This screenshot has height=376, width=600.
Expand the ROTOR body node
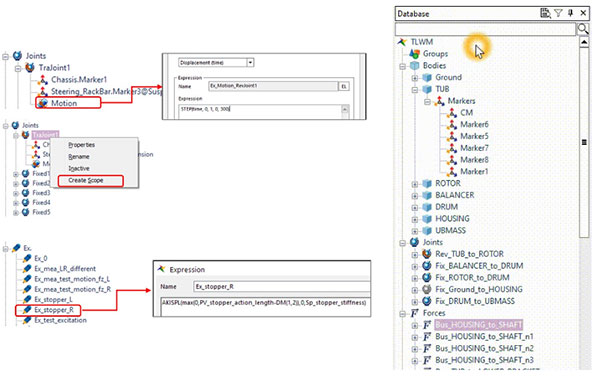[x=415, y=184]
